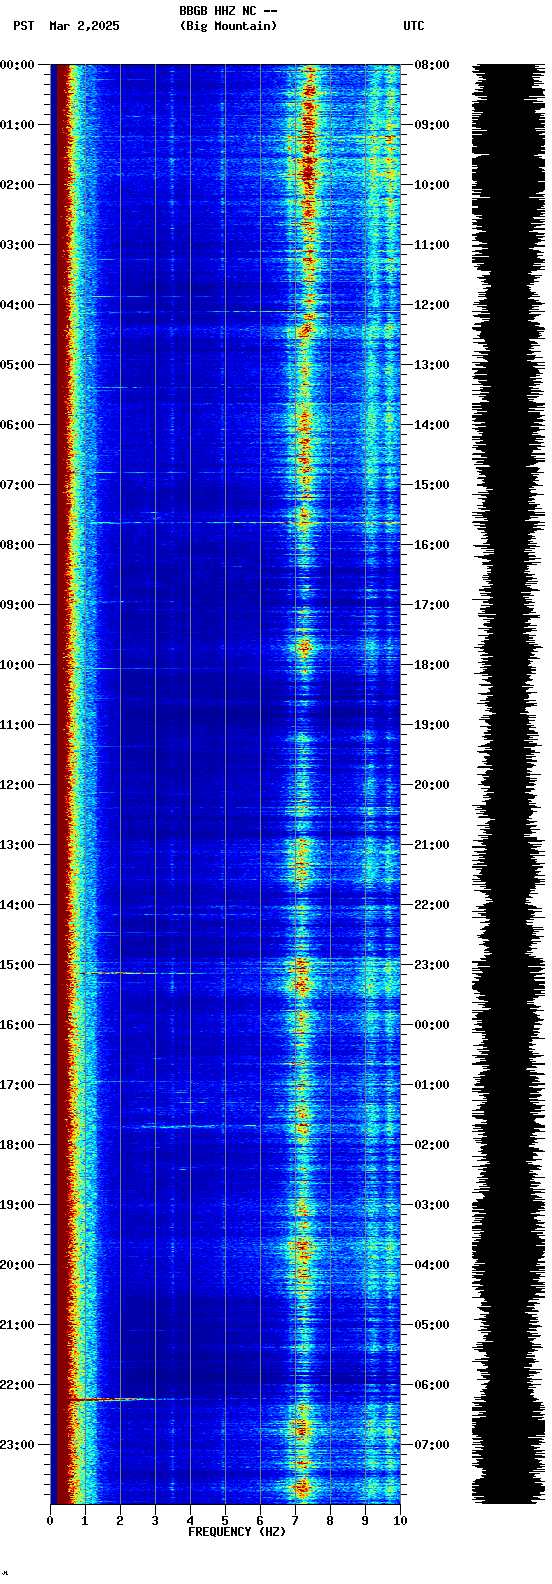Select the 15:00 PST time label

pyautogui.click(x=18, y=965)
